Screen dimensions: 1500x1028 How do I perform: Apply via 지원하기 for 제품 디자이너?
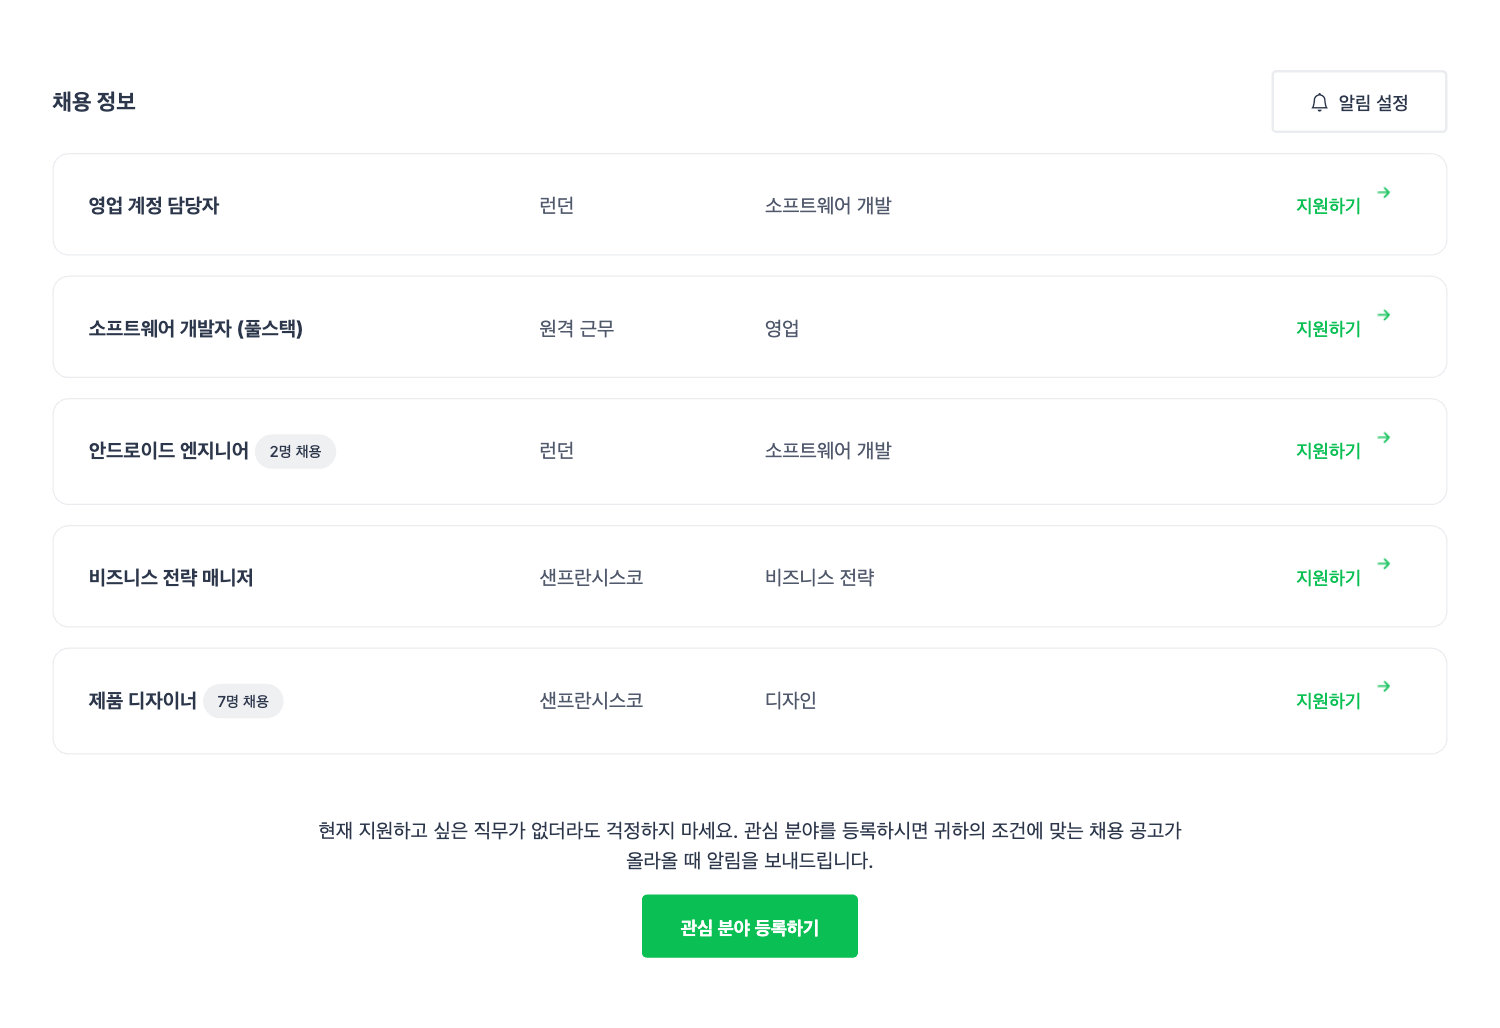pyautogui.click(x=1328, y=701)
